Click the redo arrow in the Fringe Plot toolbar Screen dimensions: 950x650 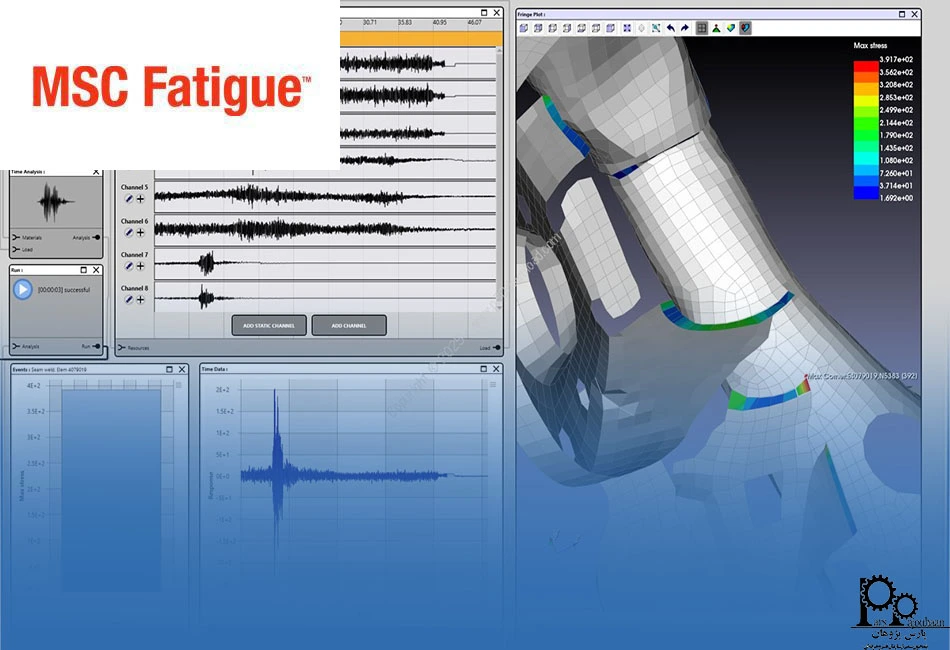pyautogui.click(x=684, y=27)
